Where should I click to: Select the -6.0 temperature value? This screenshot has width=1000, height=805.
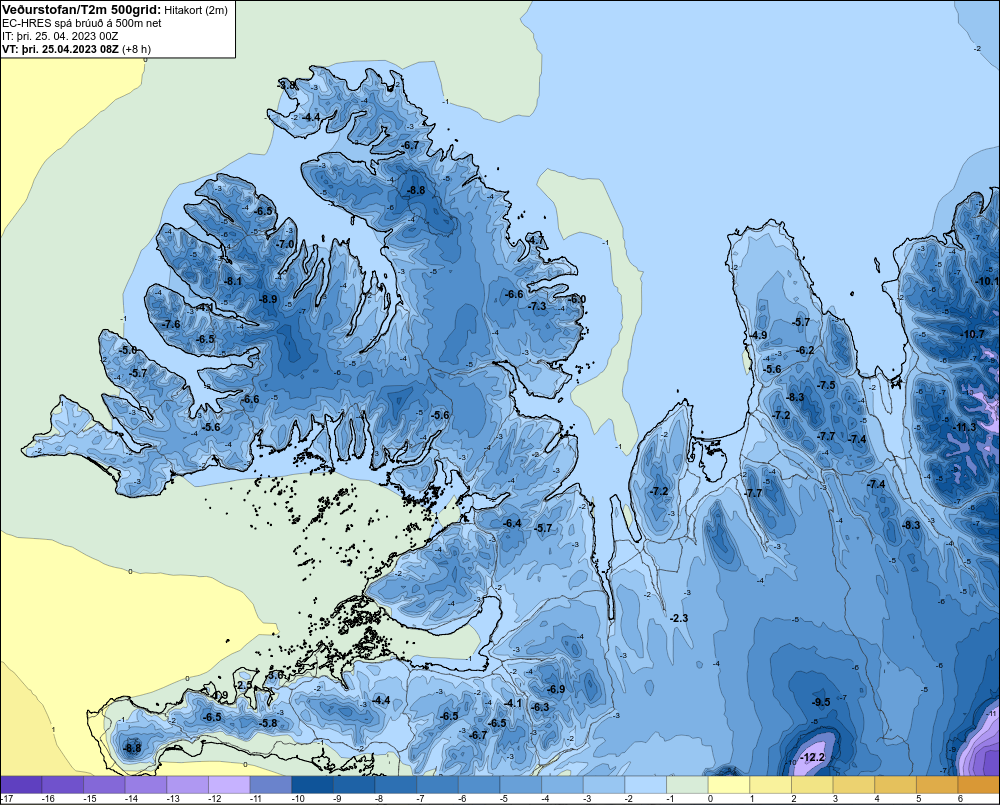(577, 299)
